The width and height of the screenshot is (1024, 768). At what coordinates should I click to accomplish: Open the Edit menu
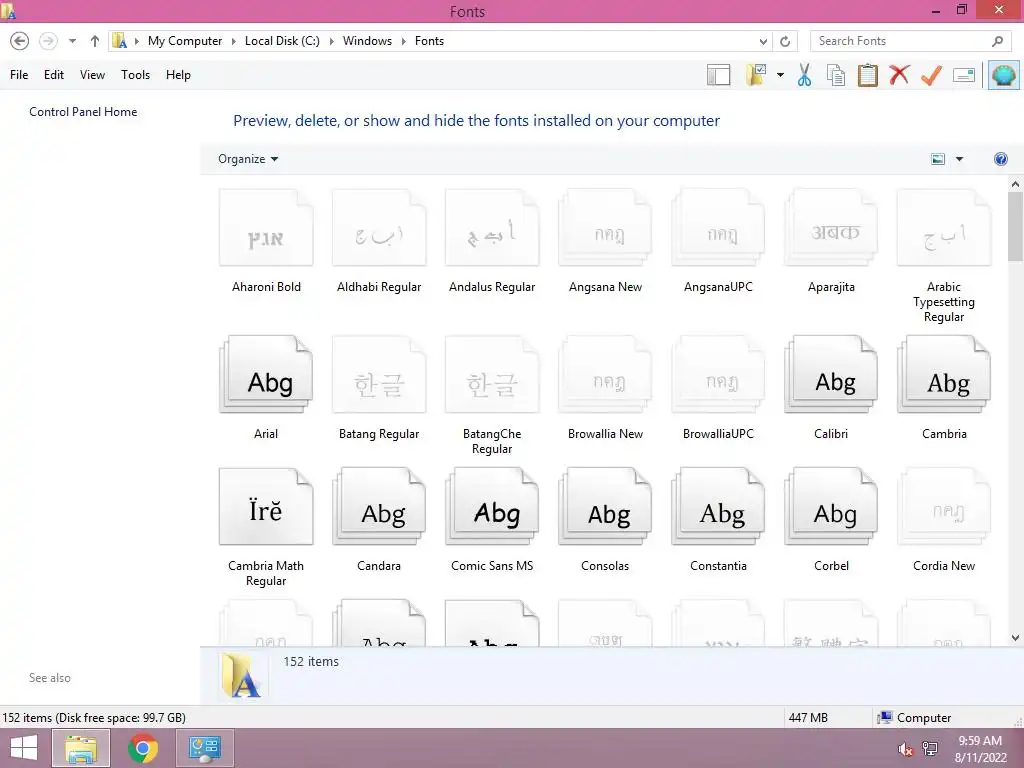(54, 75)
